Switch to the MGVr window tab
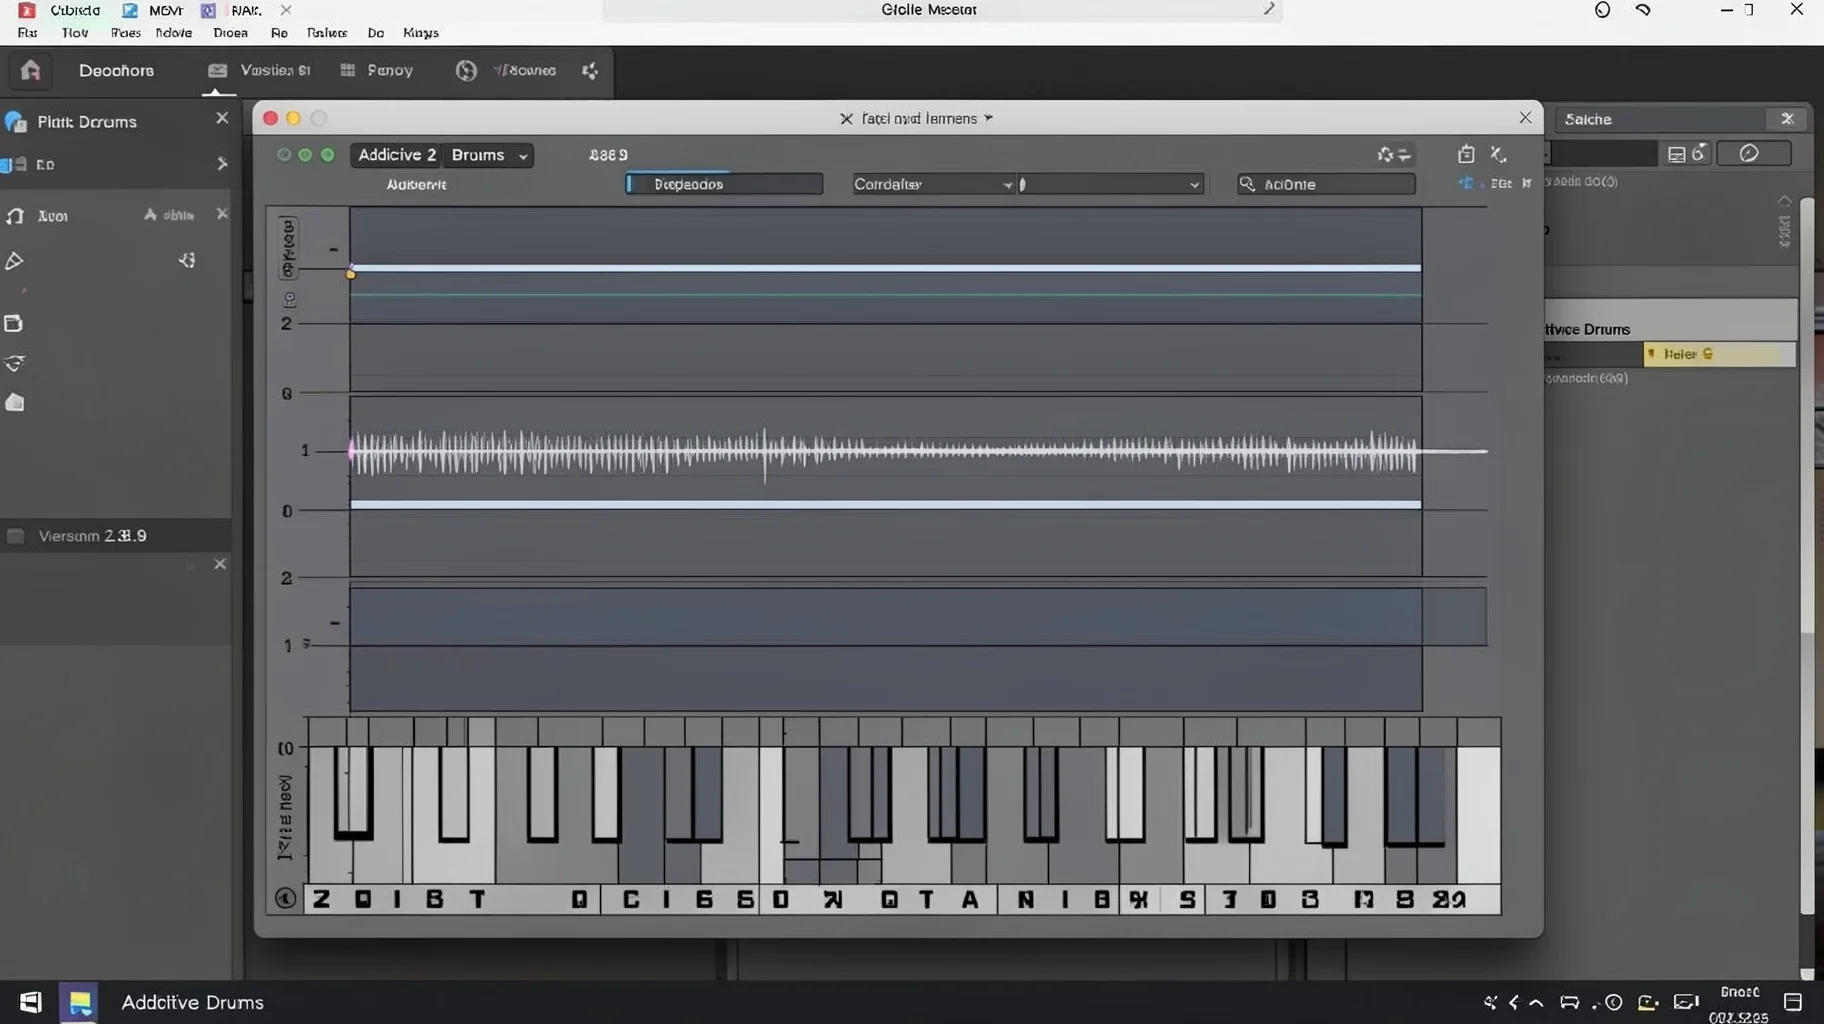Viewport: 1824px width, 1024px height. [x=153, y=10]
